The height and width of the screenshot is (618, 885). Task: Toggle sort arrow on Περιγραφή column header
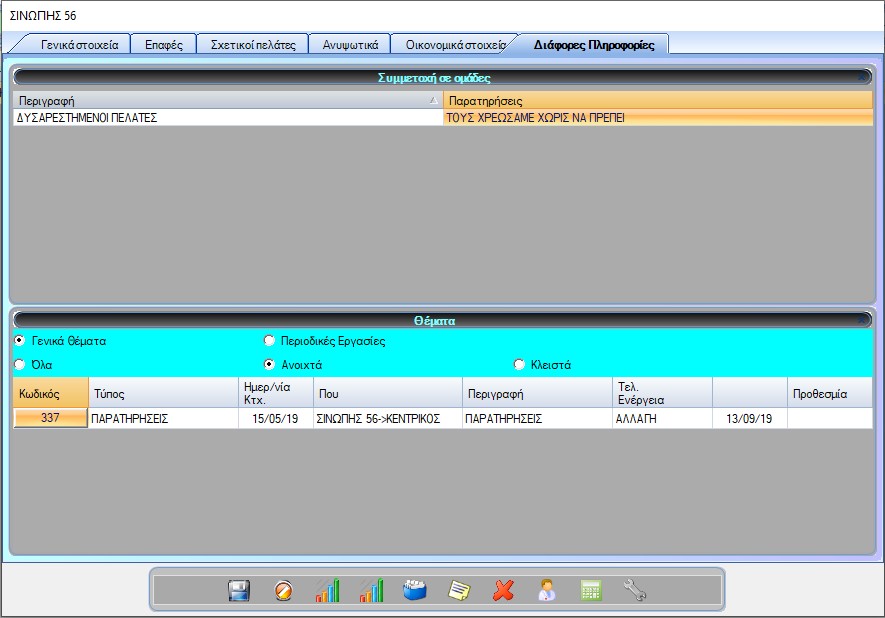432,101
